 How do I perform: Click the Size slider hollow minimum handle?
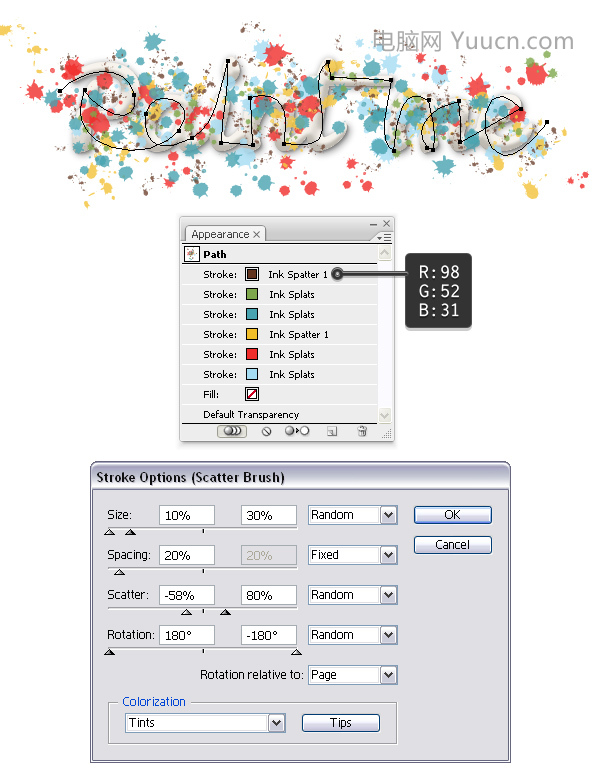click(109, 532)
